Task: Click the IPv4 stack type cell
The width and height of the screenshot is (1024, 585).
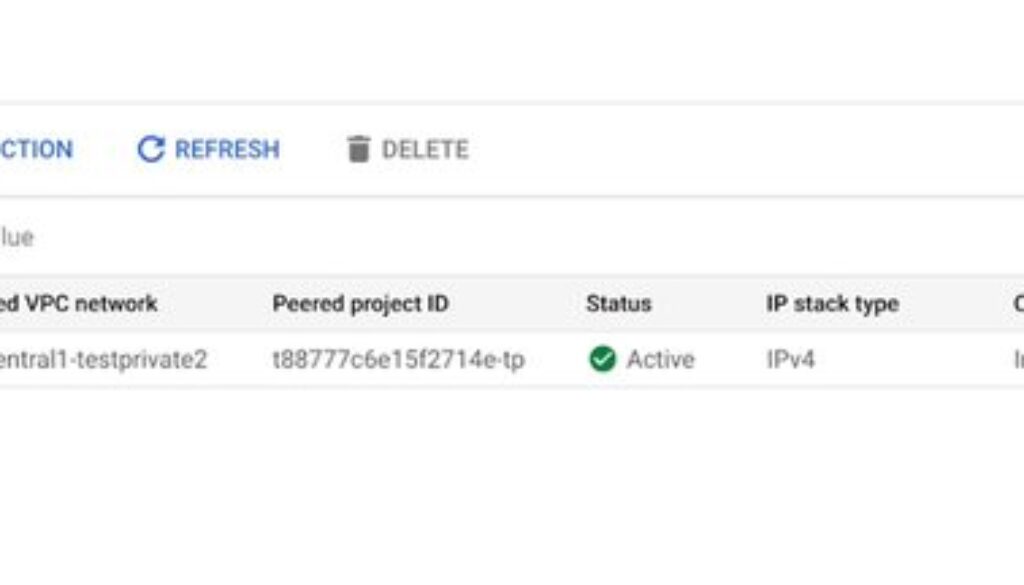Action: click(790, 359)
